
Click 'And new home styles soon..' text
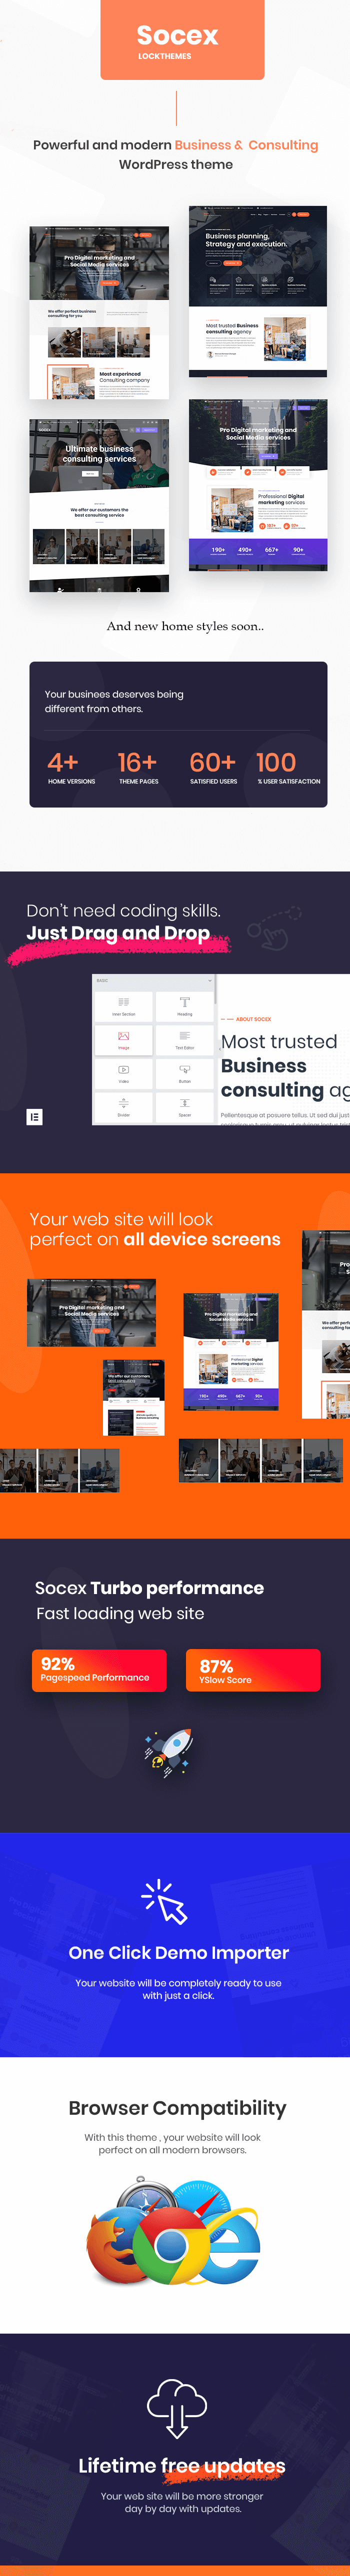[185, 626]
